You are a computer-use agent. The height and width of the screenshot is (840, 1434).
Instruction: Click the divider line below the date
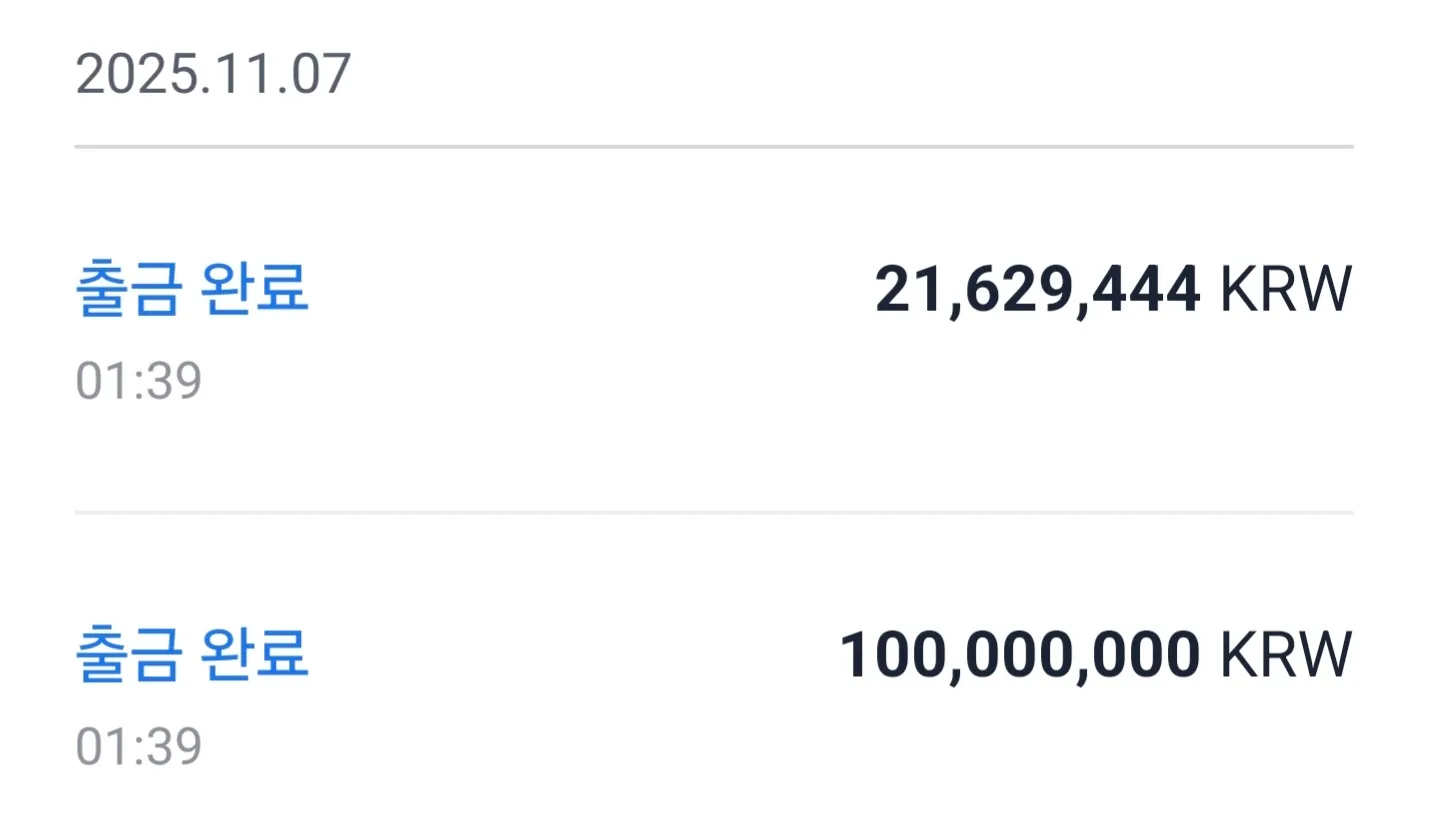click(714, 147)
